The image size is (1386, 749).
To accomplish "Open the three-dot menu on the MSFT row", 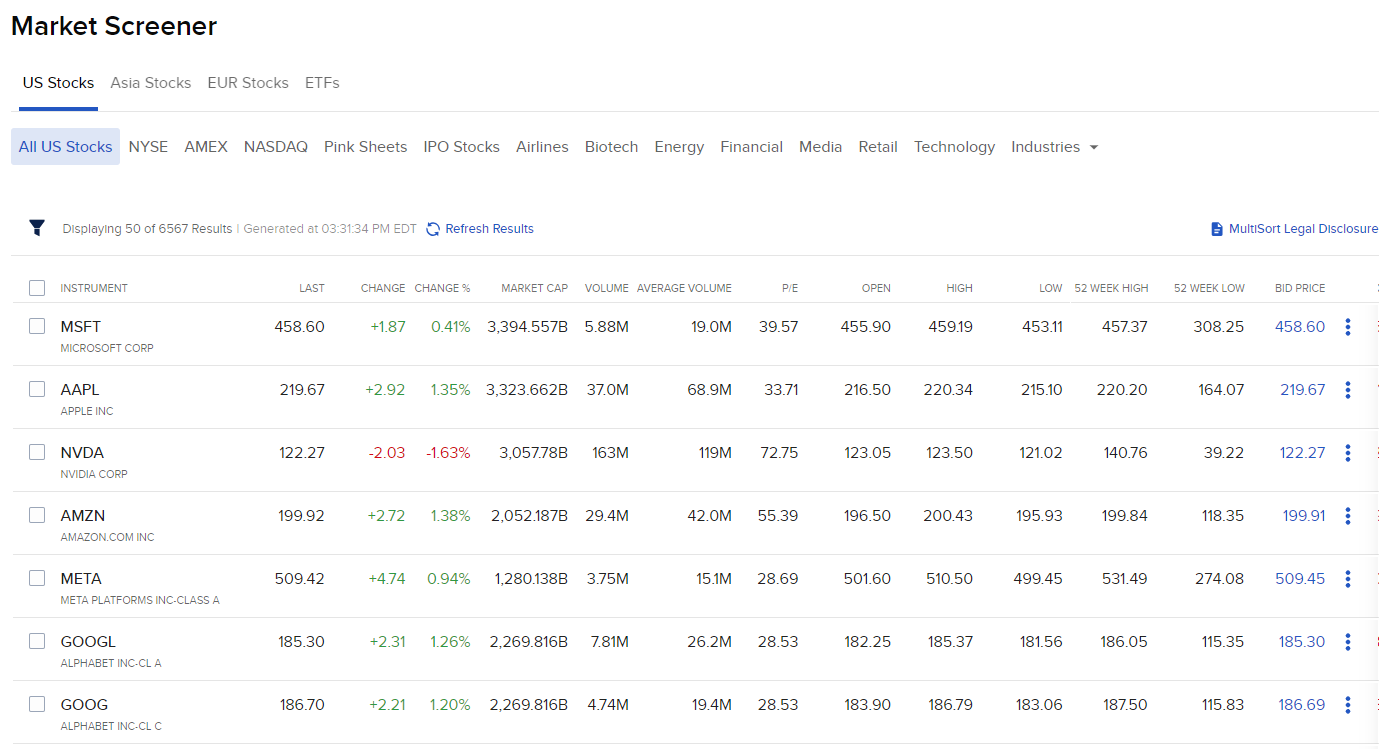I will click(x=1347, y=326).
